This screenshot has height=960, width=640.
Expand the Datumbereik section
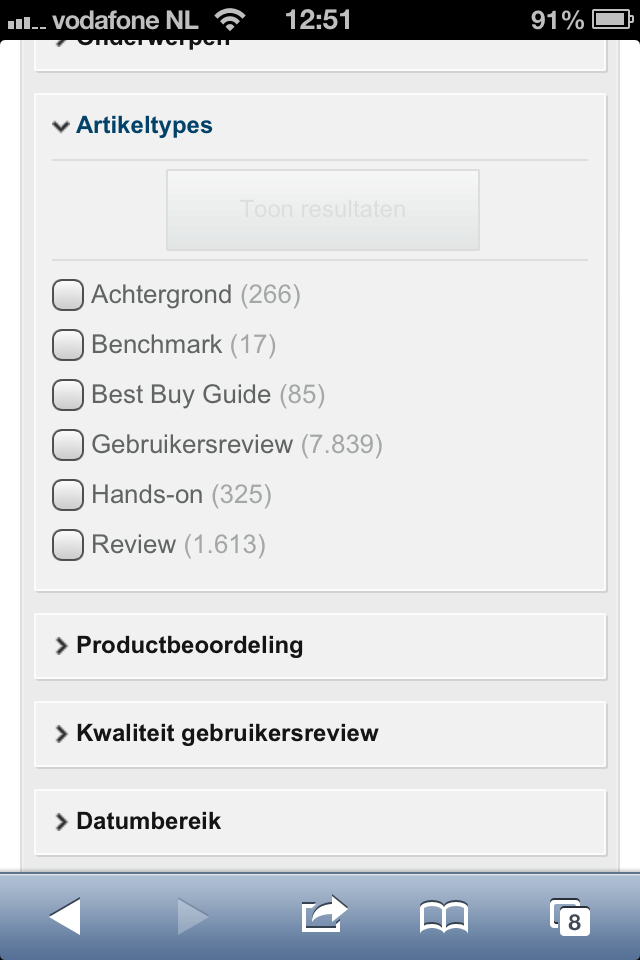tap(320, 822)
